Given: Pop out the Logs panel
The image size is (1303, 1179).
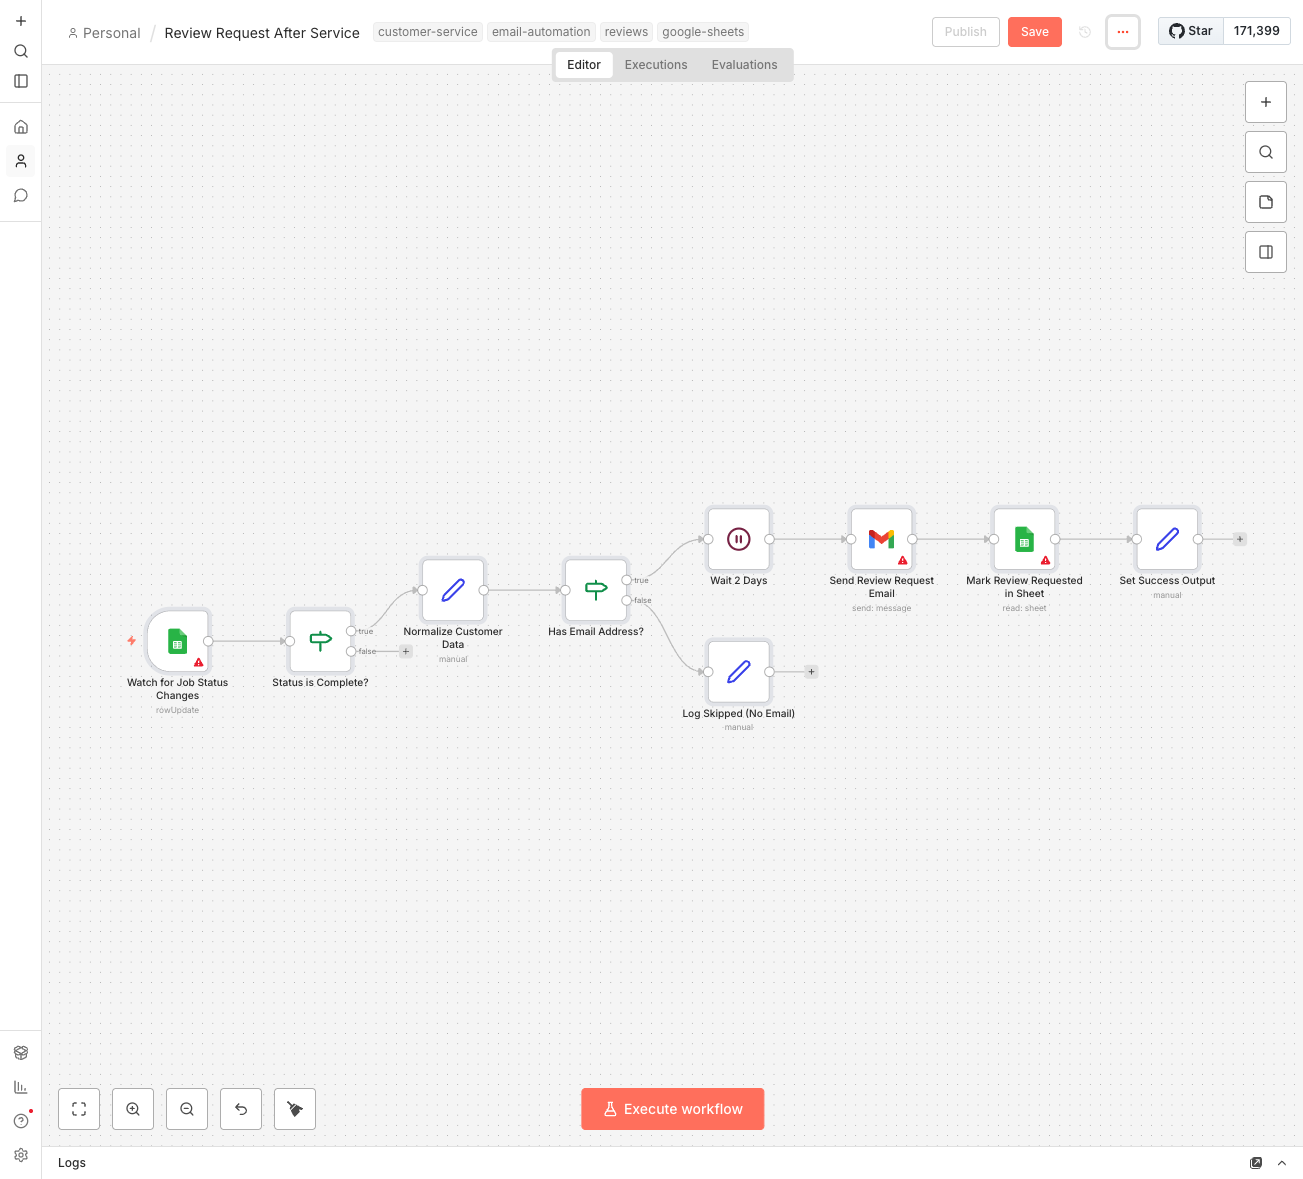Looking at the screenshot, I should point(1256,1163).
